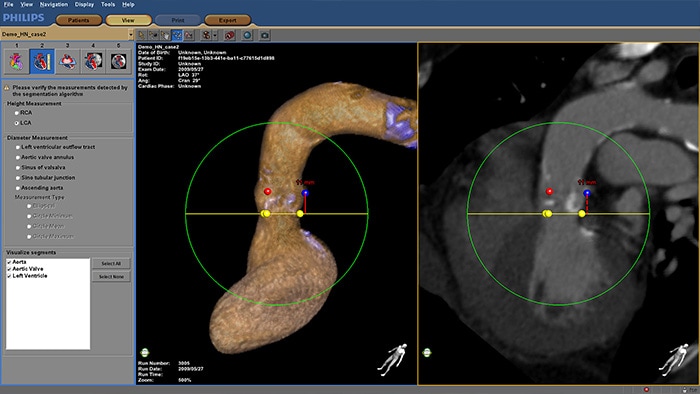Switch to the Print tab
The image size is (700, 394).
pos(178,20)
